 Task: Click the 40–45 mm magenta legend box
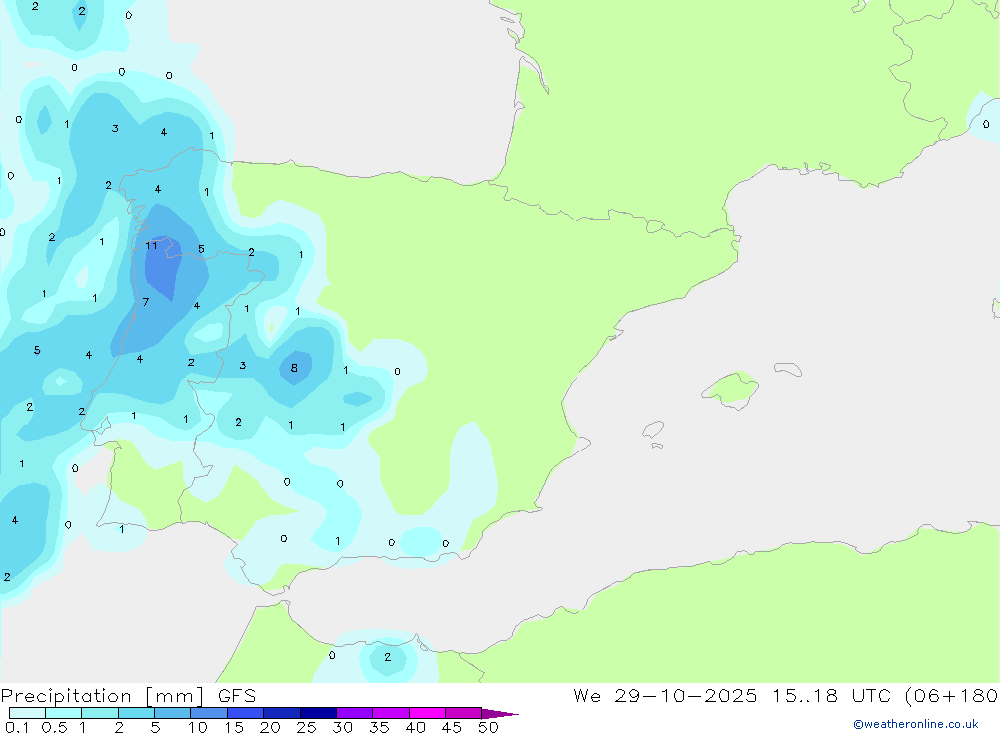click(x=427, y=713)
